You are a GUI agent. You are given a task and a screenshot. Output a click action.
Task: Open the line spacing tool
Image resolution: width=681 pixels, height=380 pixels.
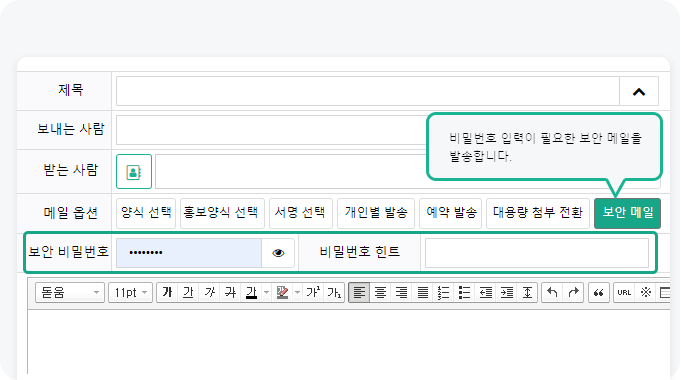click(527, 292)
